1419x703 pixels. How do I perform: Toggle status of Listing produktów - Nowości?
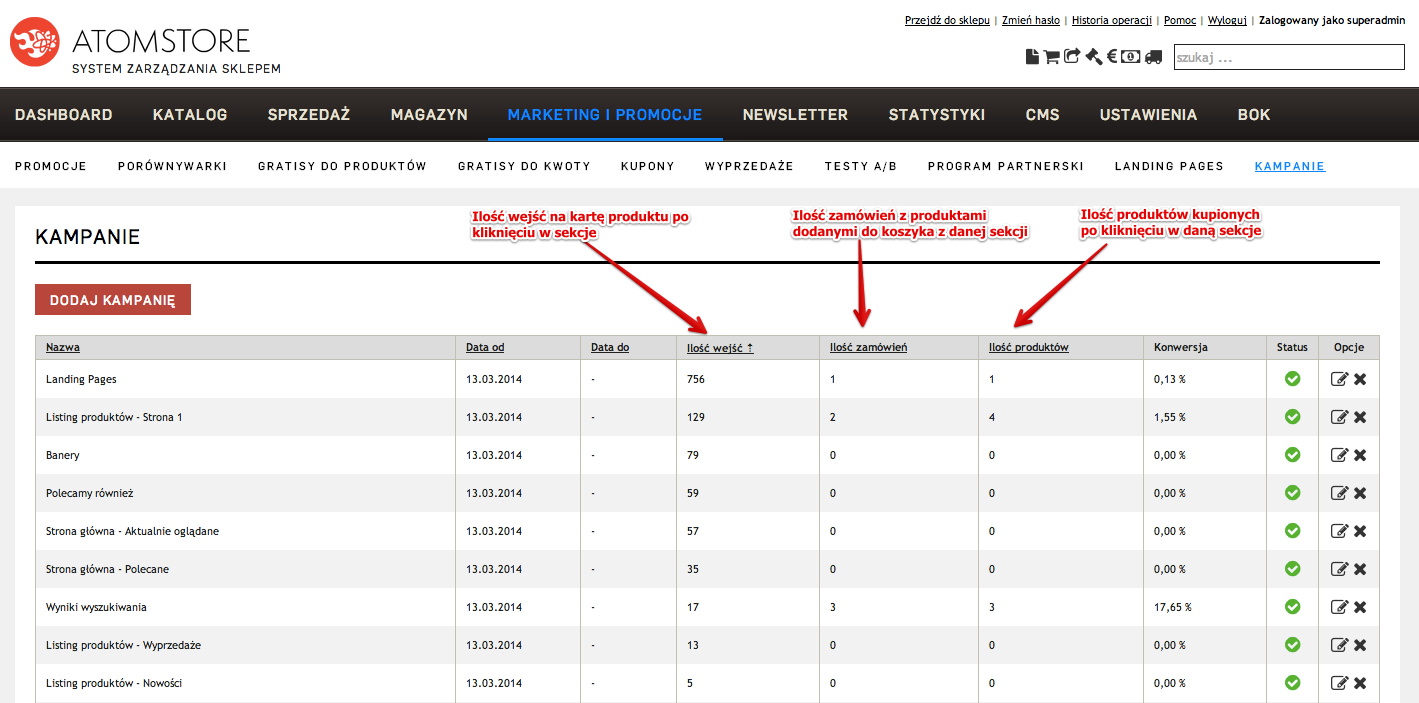(x=1292, y=683)
